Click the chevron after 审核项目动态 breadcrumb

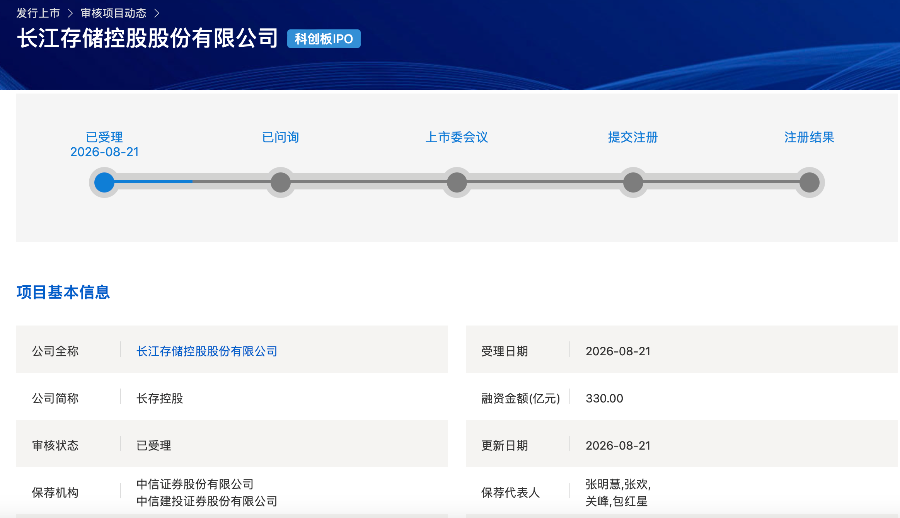click(x=157, y=13)
